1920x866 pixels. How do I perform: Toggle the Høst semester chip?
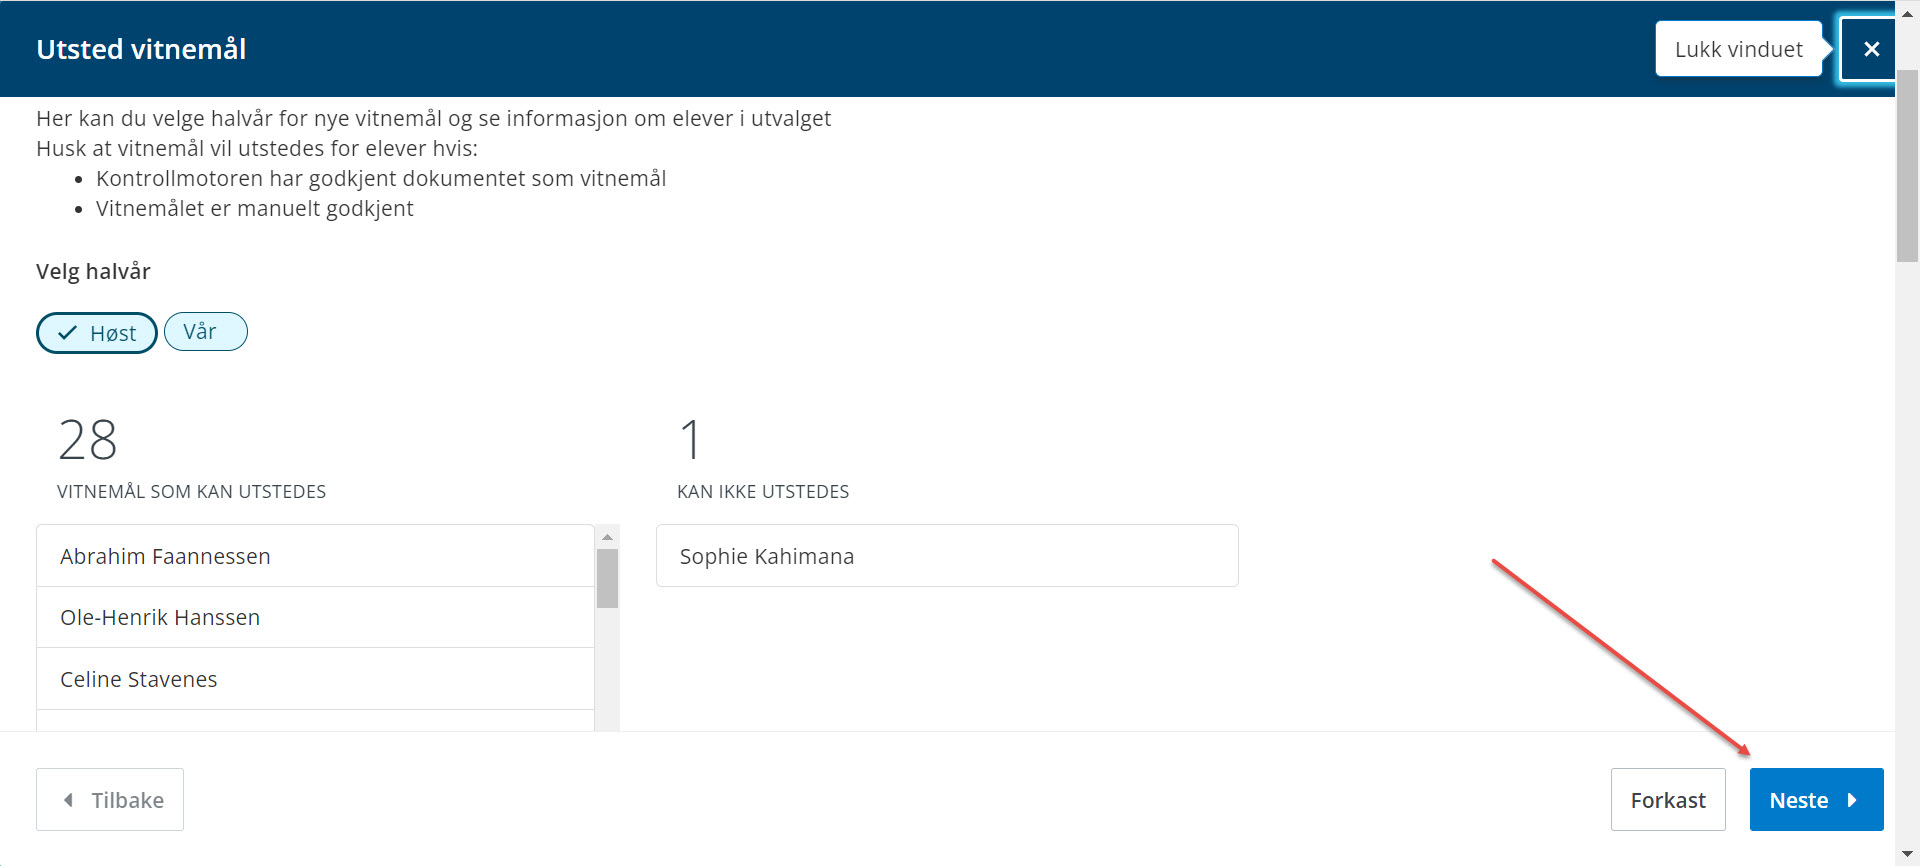click(97, 333)
